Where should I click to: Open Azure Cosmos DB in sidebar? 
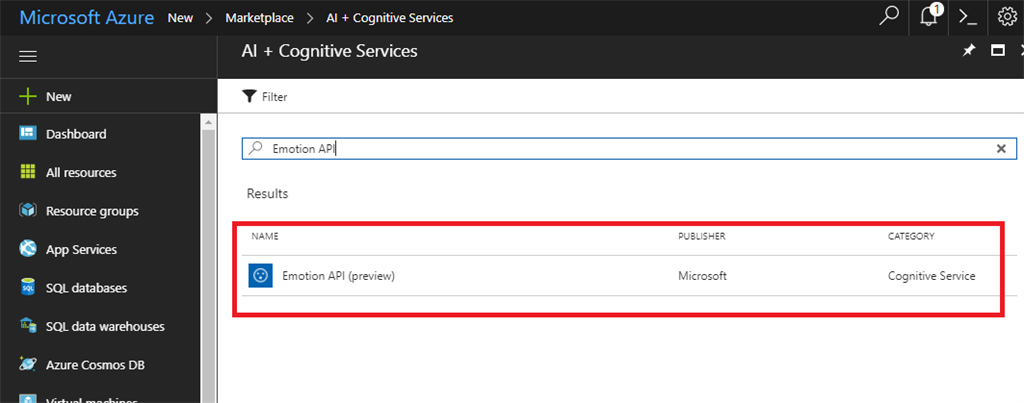(95, 365)
